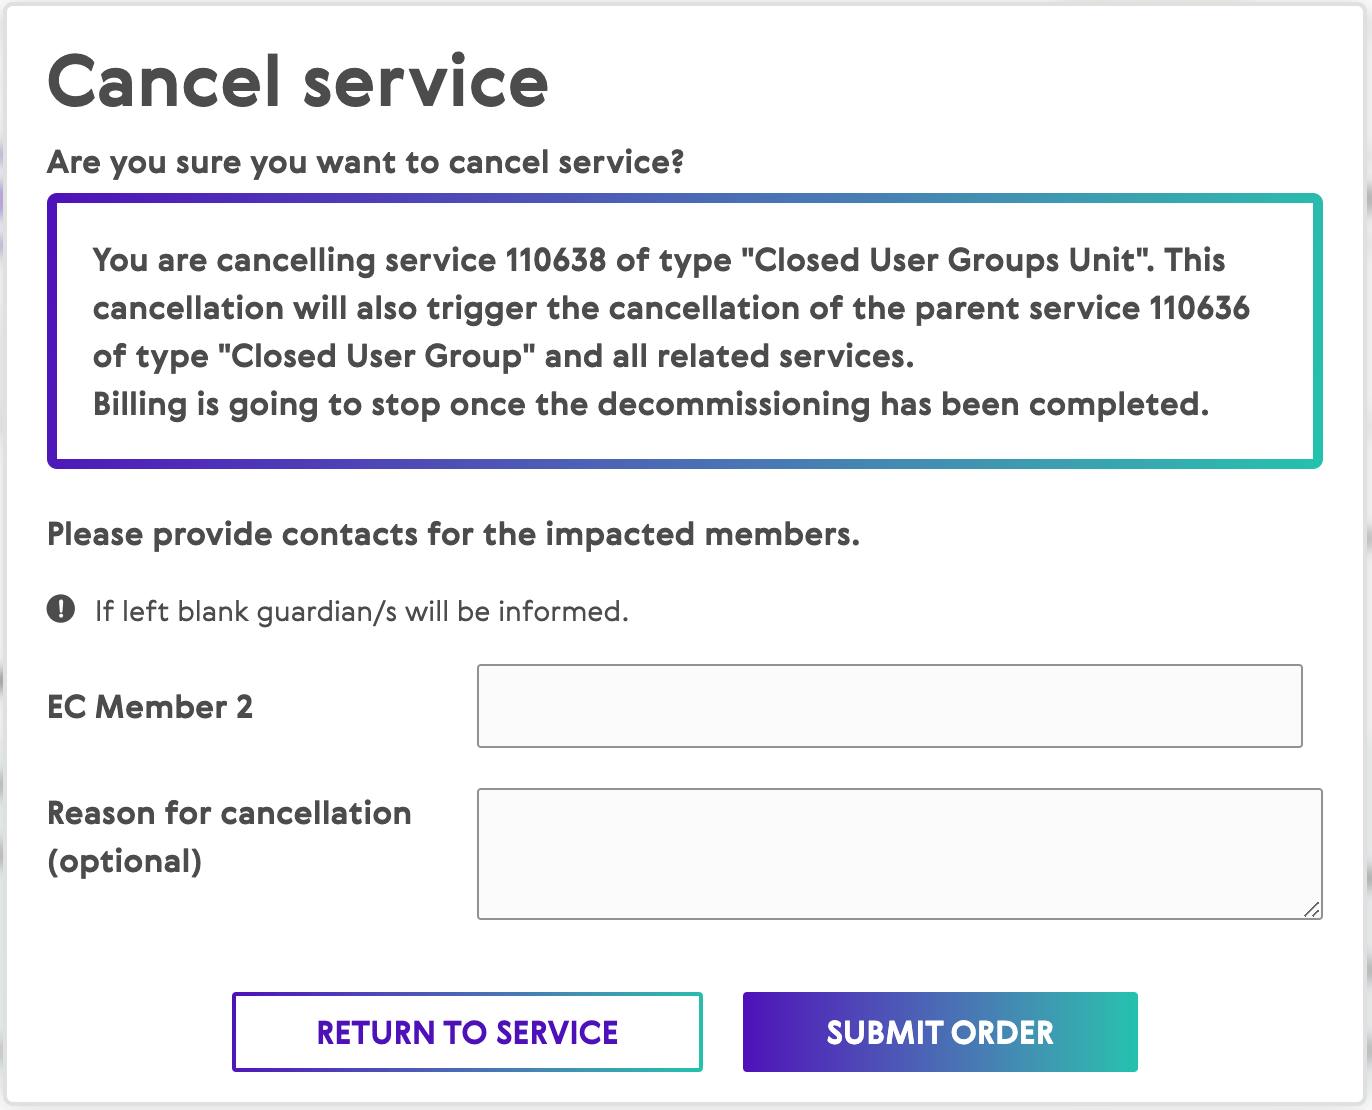The image size is (1372, 1110).
Task: Click the Reason for cancellation text area
Action: (899, 853)
